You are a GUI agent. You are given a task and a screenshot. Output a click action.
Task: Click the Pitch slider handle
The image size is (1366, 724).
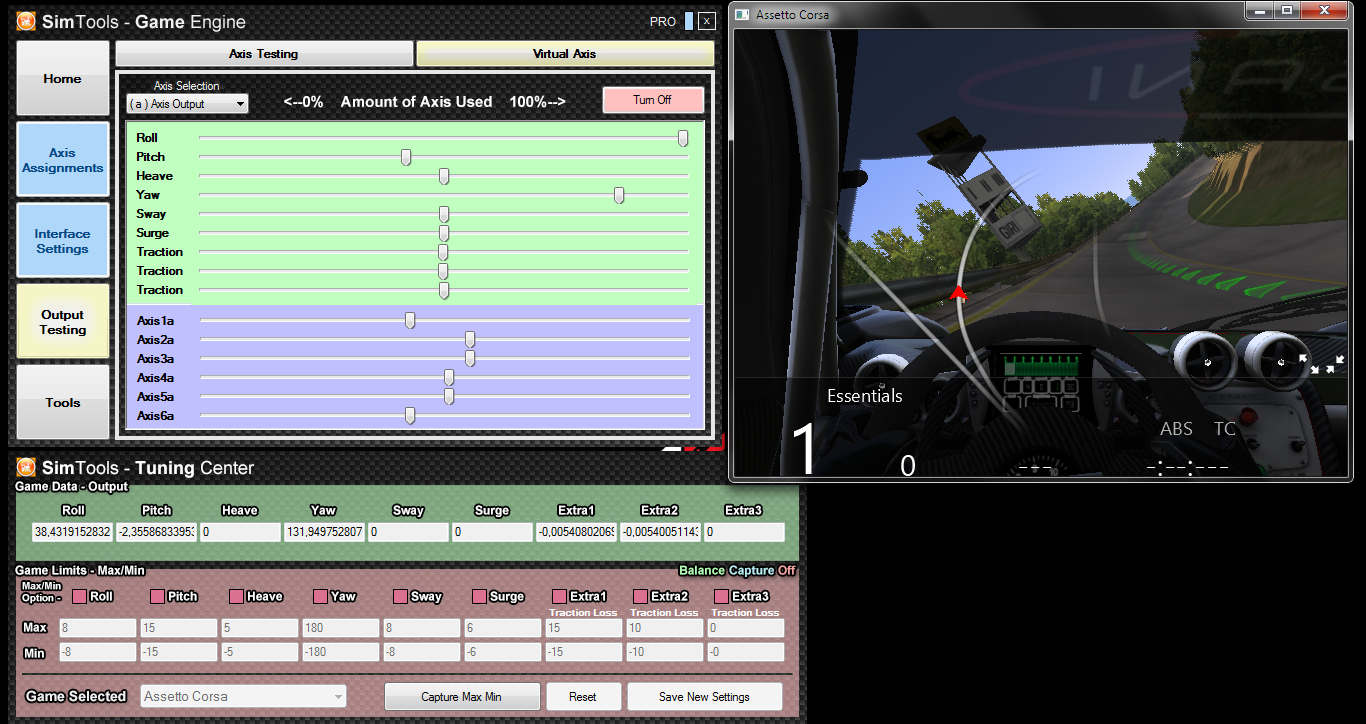tap(406, 157)
